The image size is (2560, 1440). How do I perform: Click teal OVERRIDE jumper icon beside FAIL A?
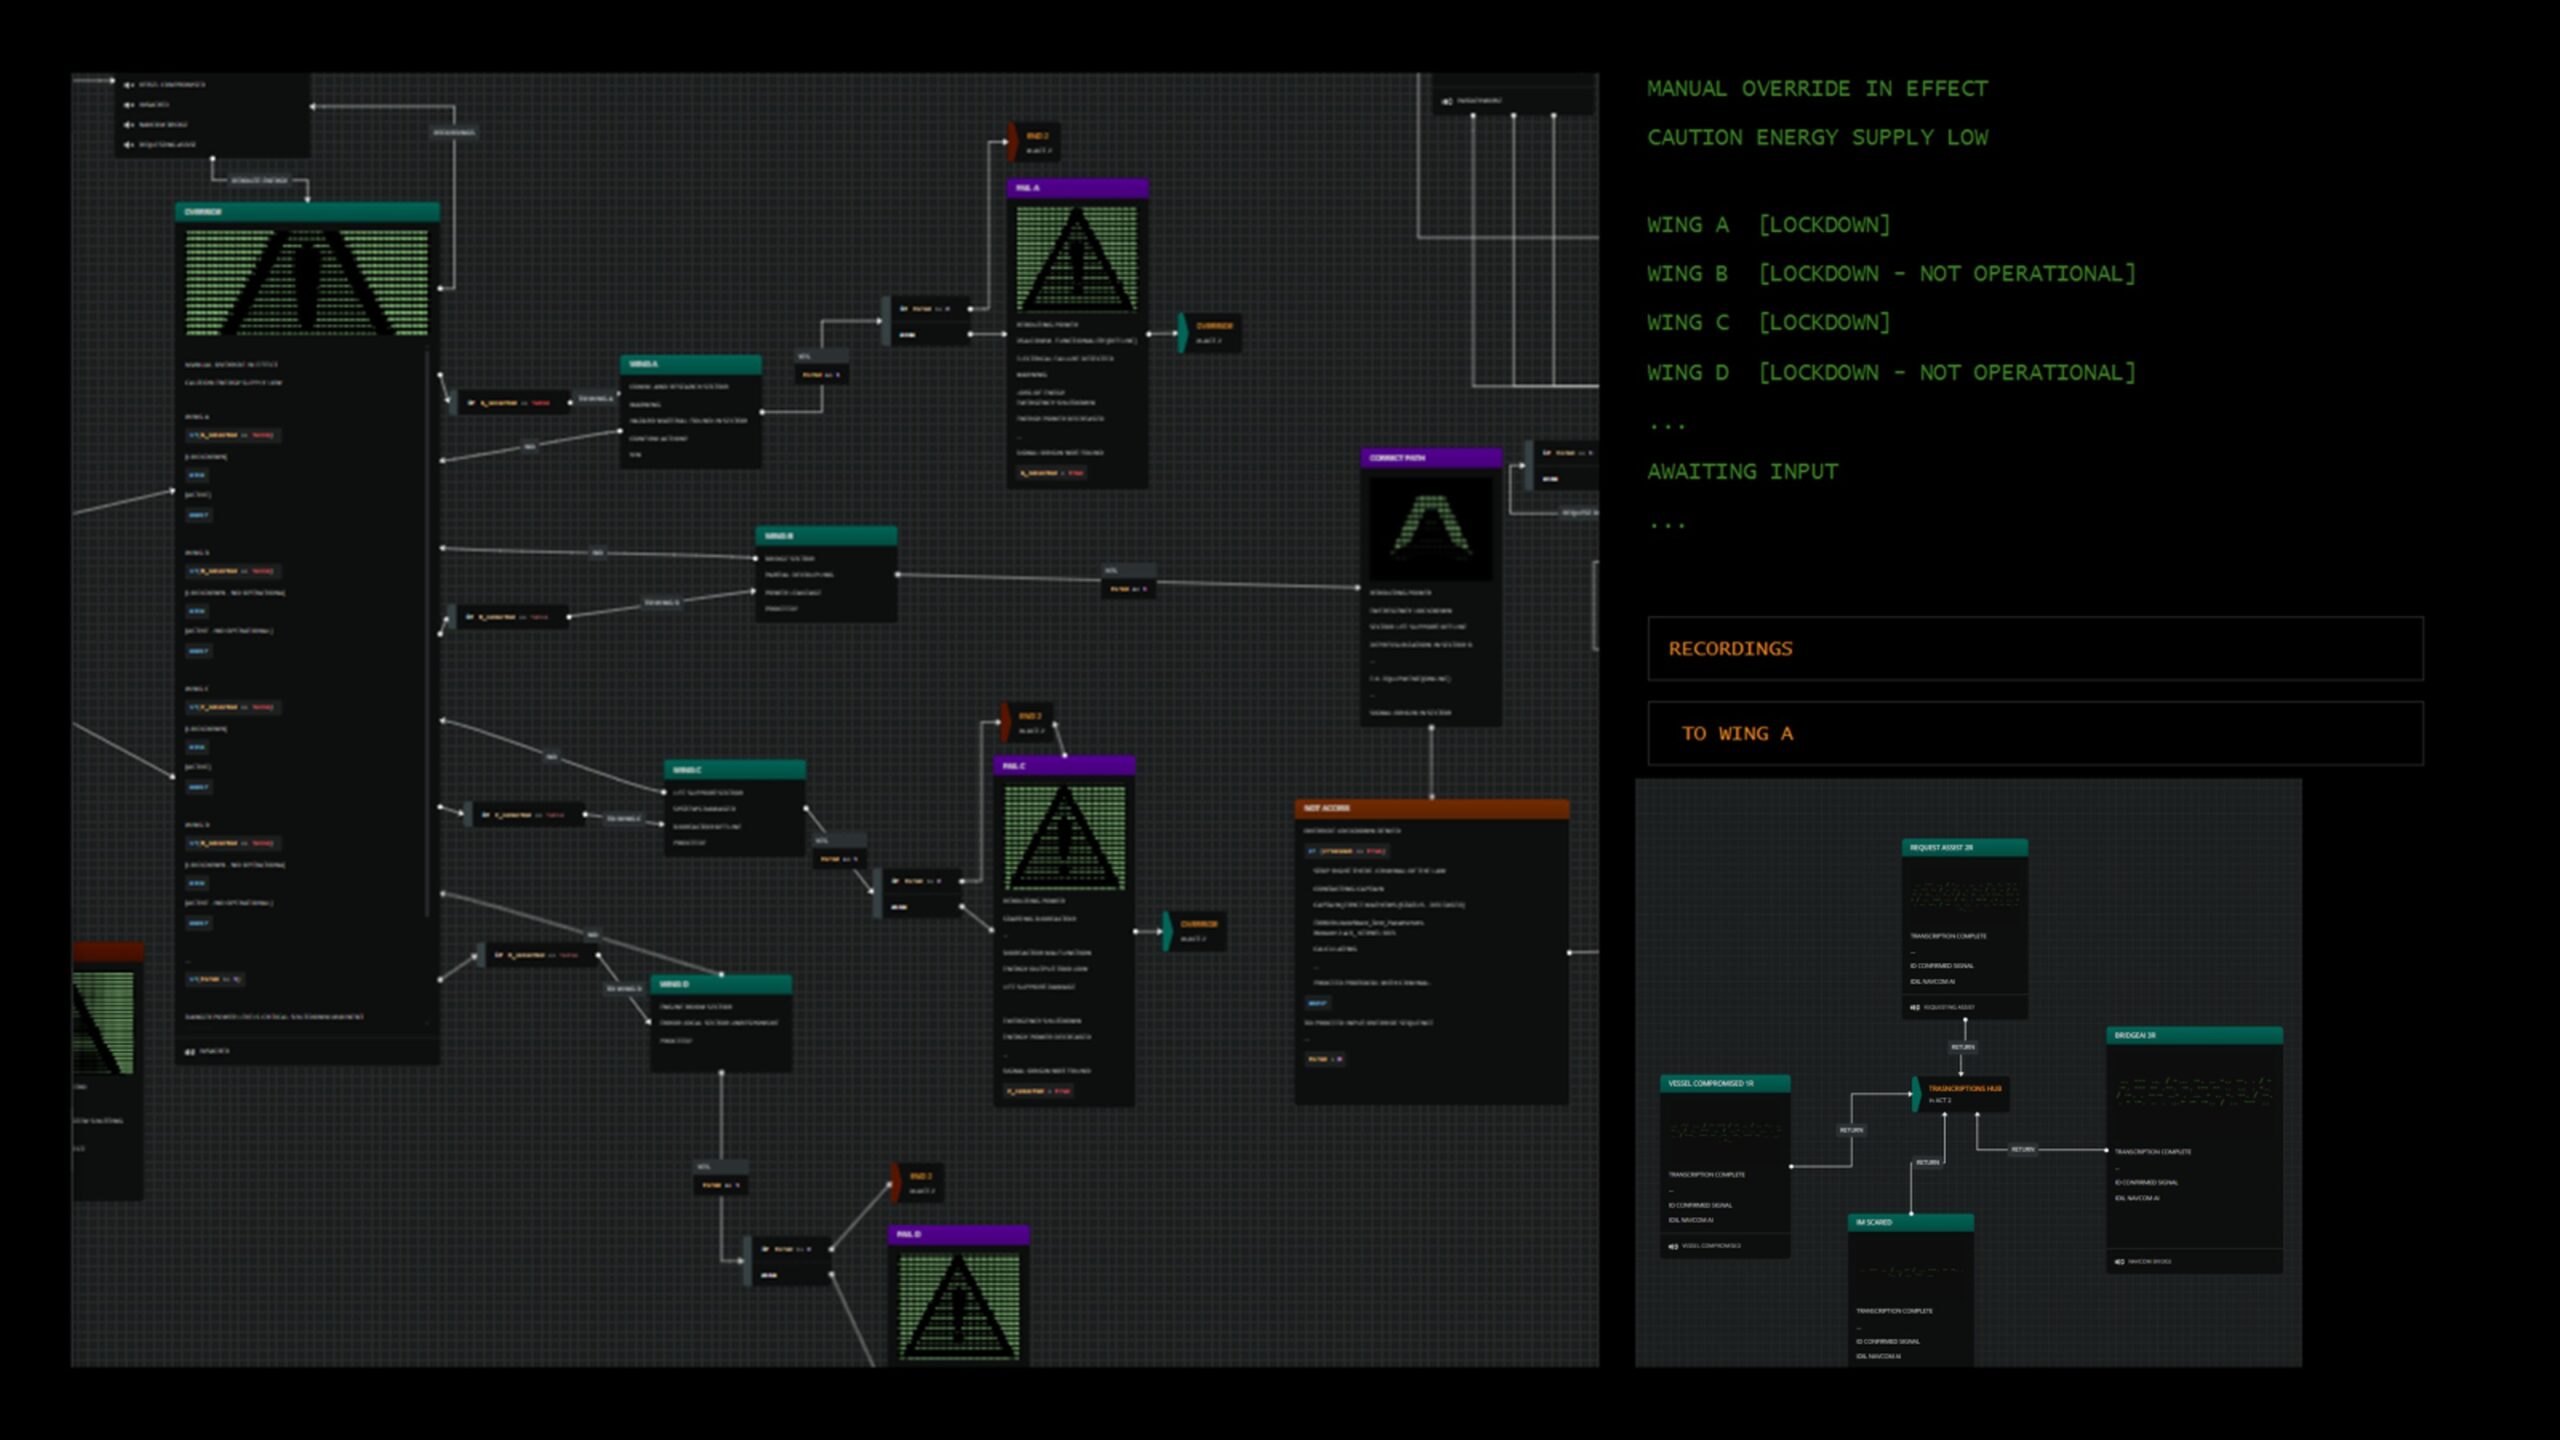click(x=1183, y=332)
